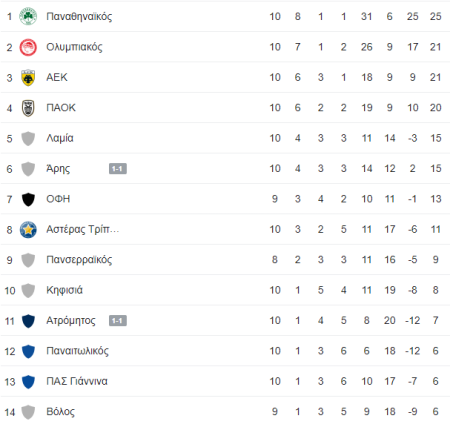Click the ΑΕΚ yellow eagle crest
The image size is (450, 427).
[28, 77]
